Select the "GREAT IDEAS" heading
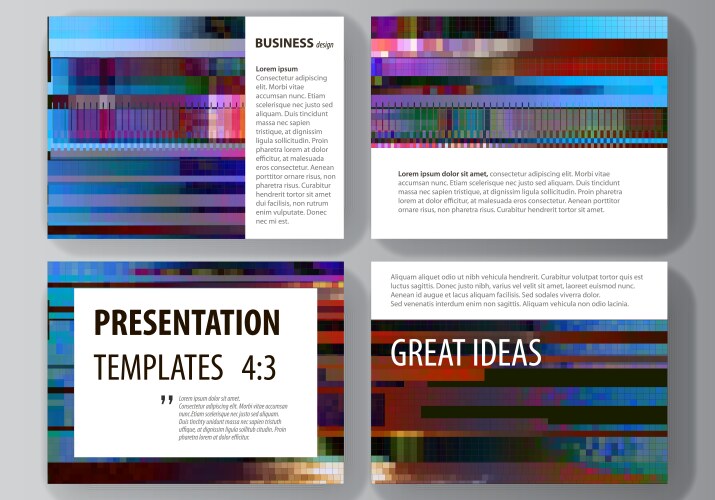Image resolution: width=715 pixels, height=500 pixels. pos(465,353)
